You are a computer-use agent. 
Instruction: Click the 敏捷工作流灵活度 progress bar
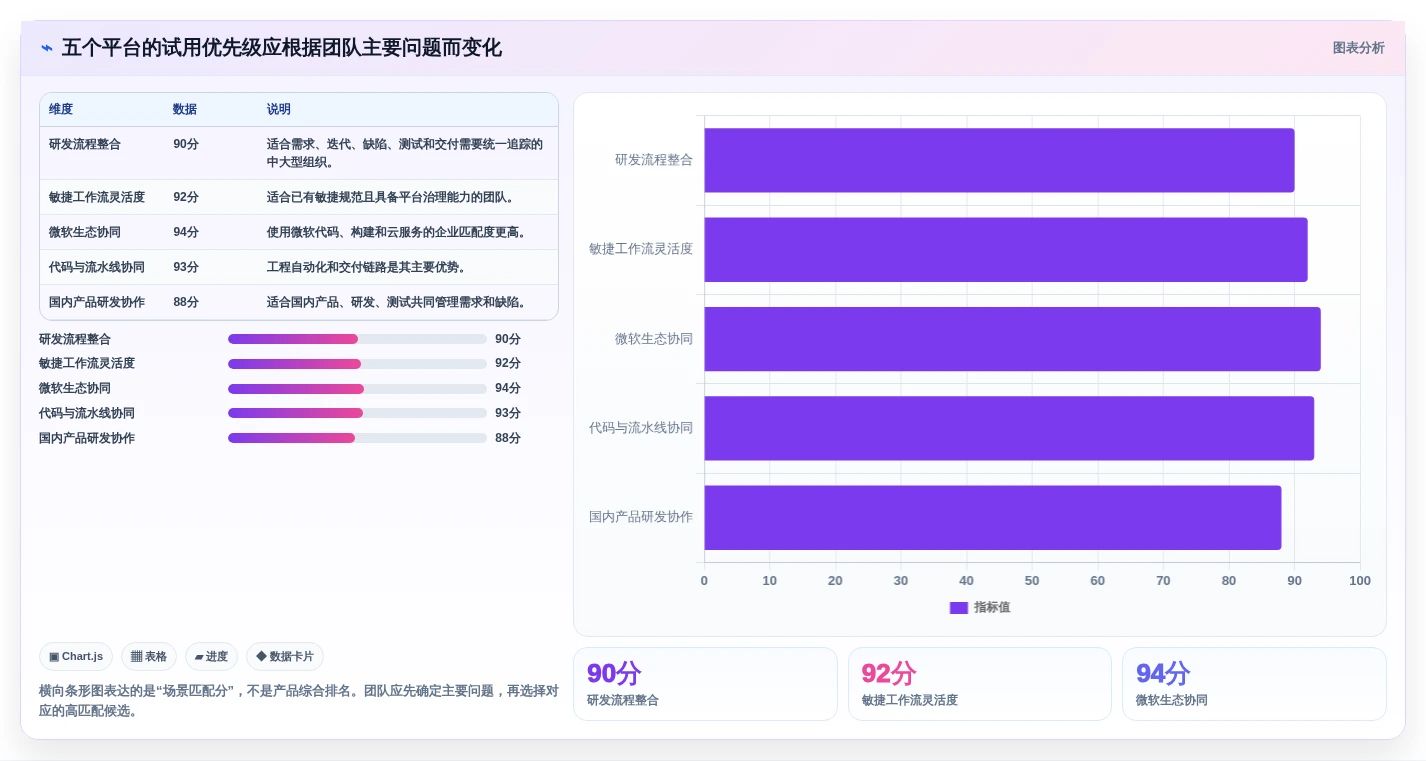[357, 364]
